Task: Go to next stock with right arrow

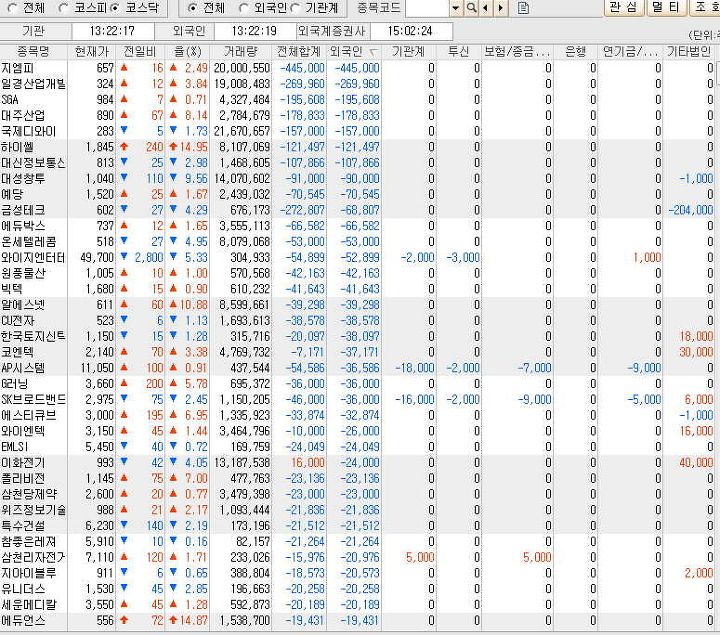Action: click(x=501, y=8)
